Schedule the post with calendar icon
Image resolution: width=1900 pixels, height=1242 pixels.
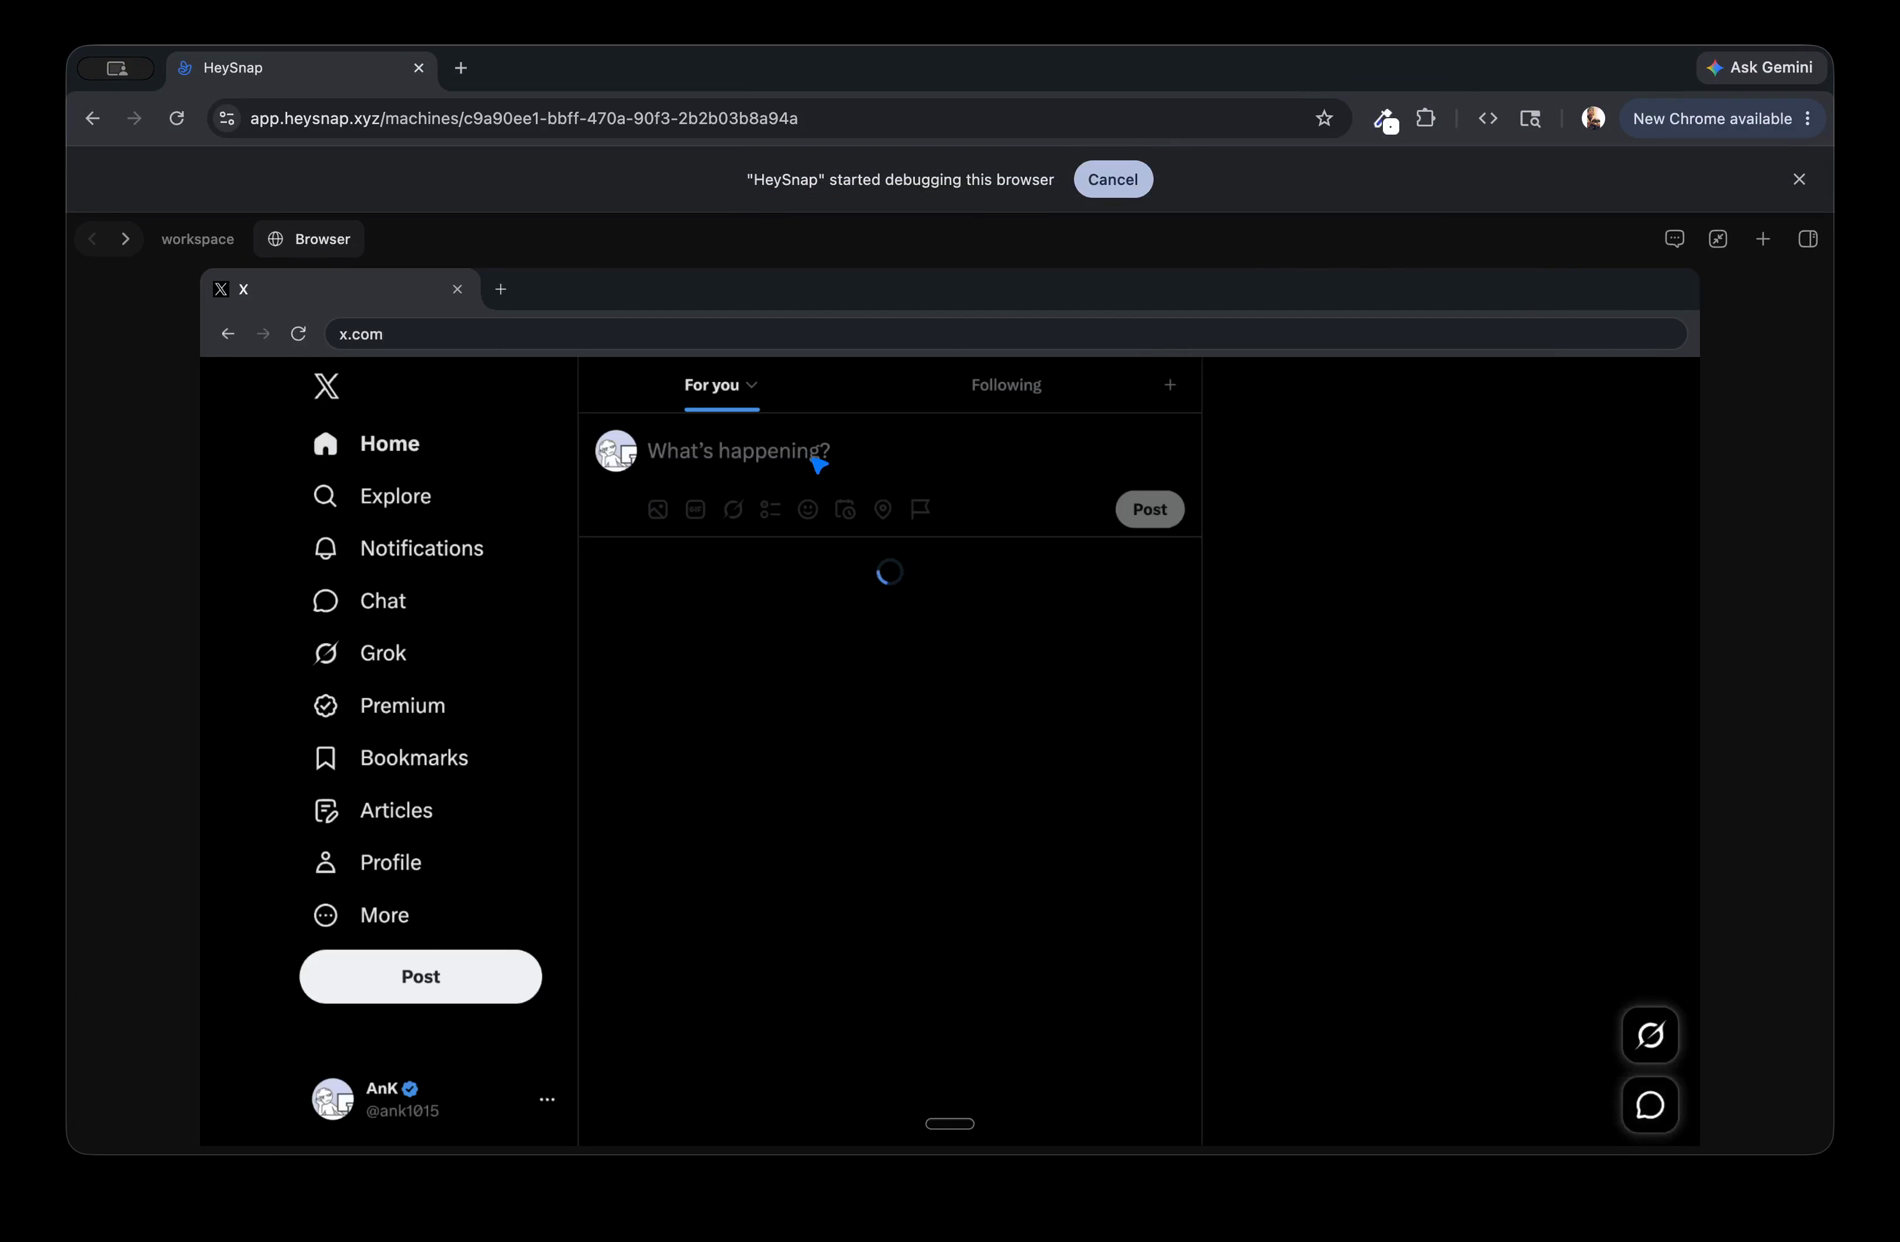click(845, 510)
